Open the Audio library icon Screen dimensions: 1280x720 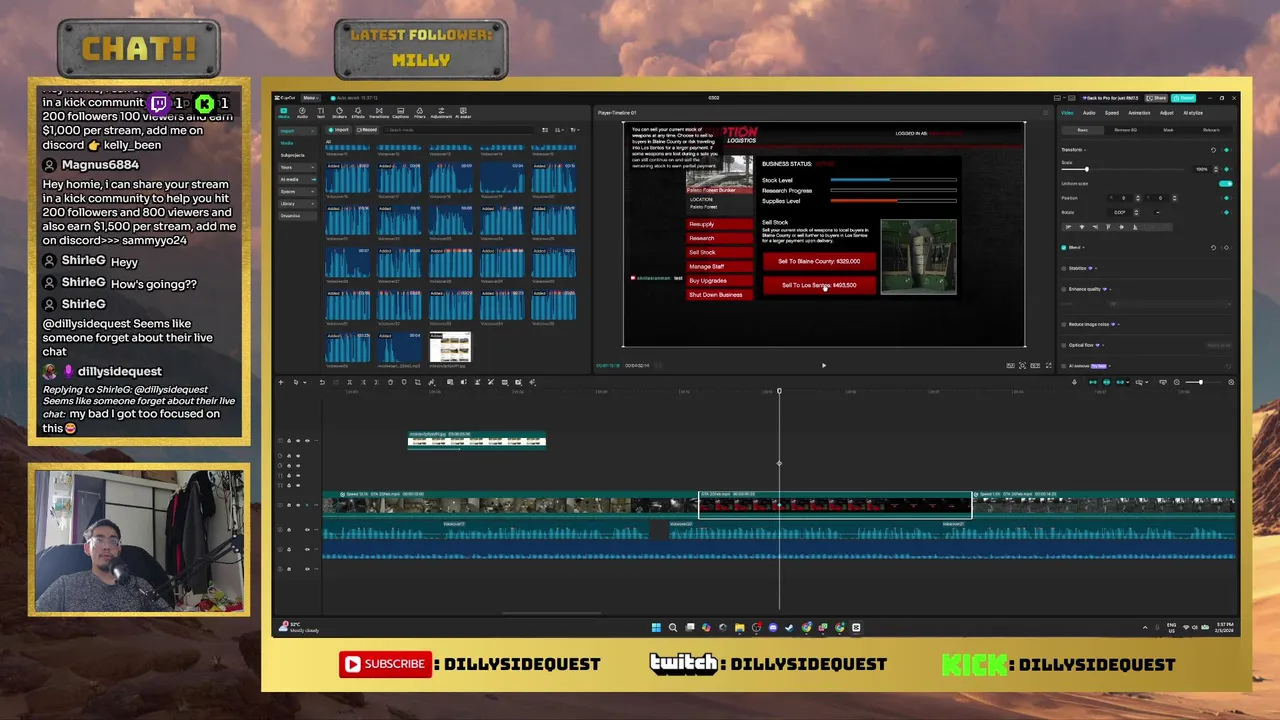coord(302,112)
